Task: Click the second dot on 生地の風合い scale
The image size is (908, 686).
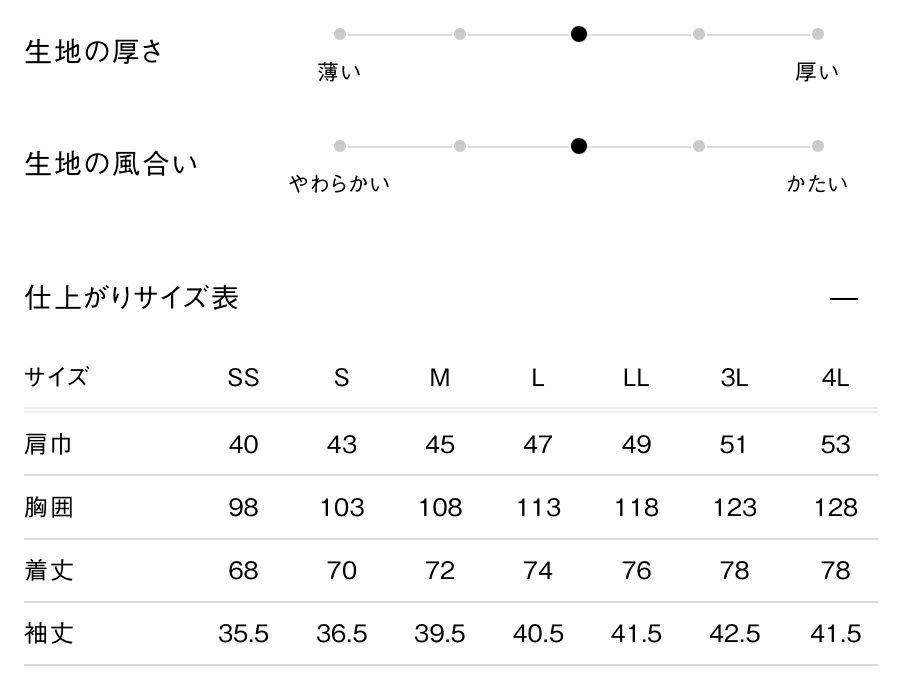Action: 460,146
